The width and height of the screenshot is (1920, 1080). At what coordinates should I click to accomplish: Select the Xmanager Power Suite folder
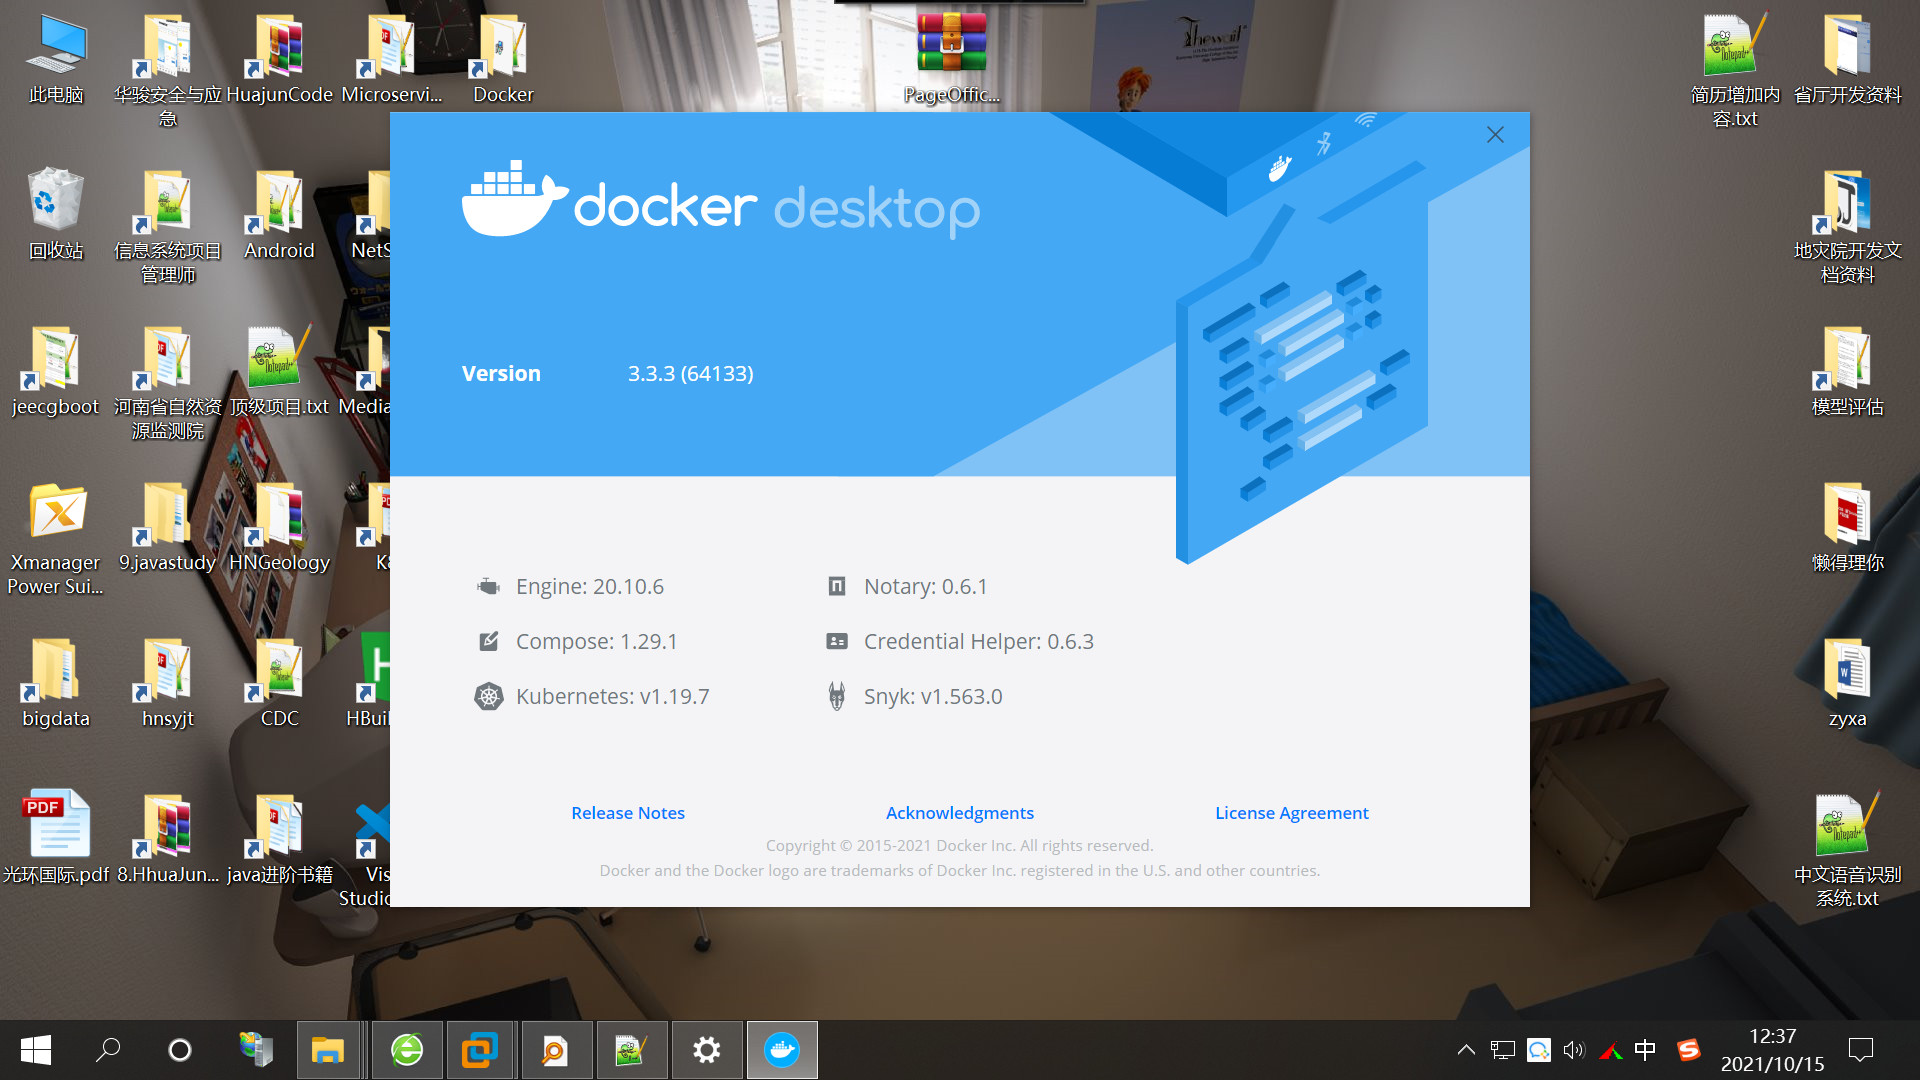coord(56,540)
